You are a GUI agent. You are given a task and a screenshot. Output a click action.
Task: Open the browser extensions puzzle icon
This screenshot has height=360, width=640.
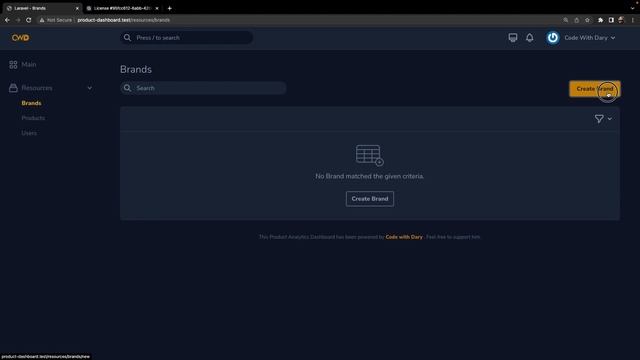point(600,20)
